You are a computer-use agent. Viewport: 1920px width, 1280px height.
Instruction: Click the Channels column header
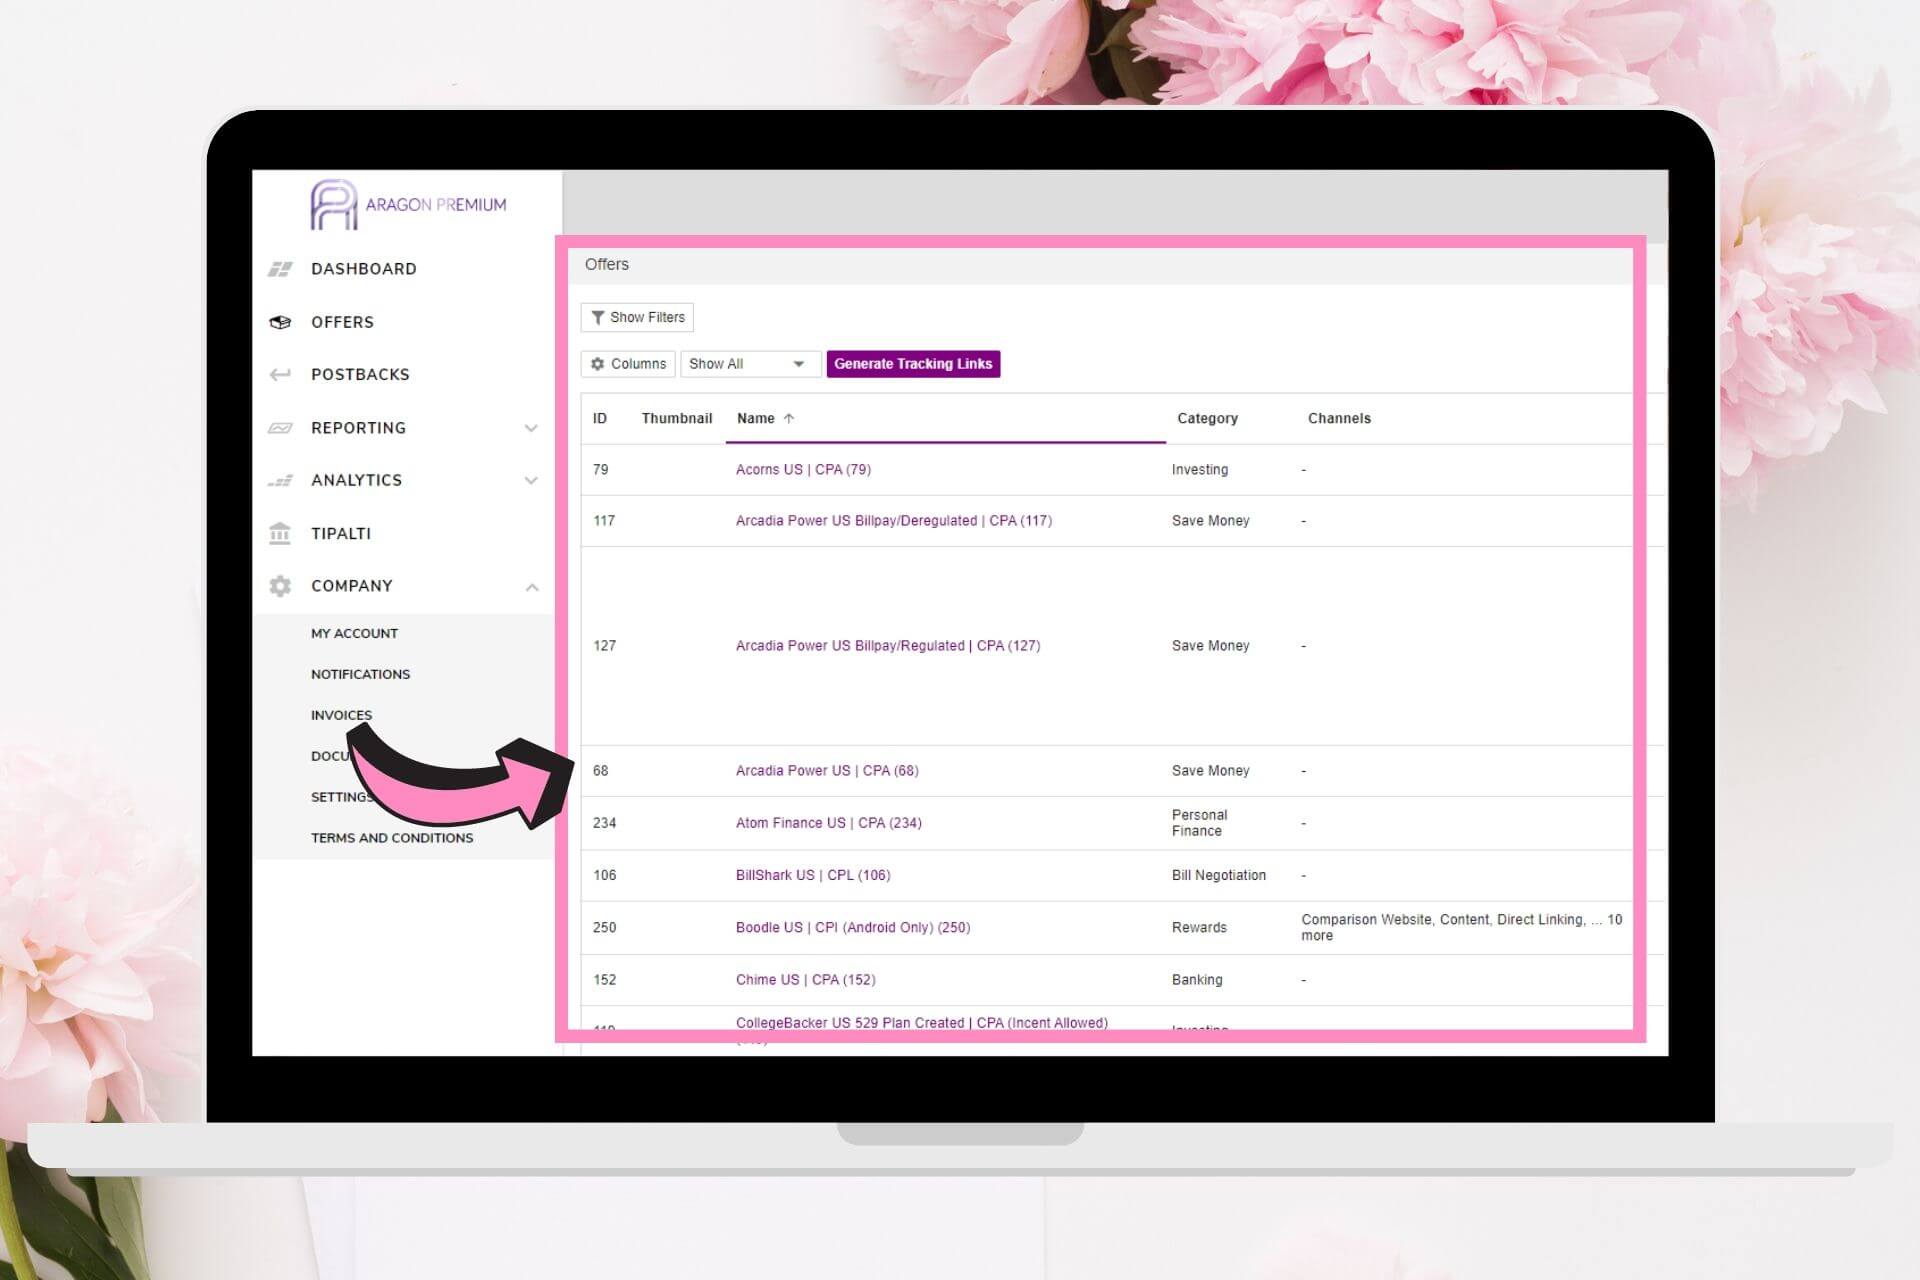pyautogui.click(x=1339, y=419)
